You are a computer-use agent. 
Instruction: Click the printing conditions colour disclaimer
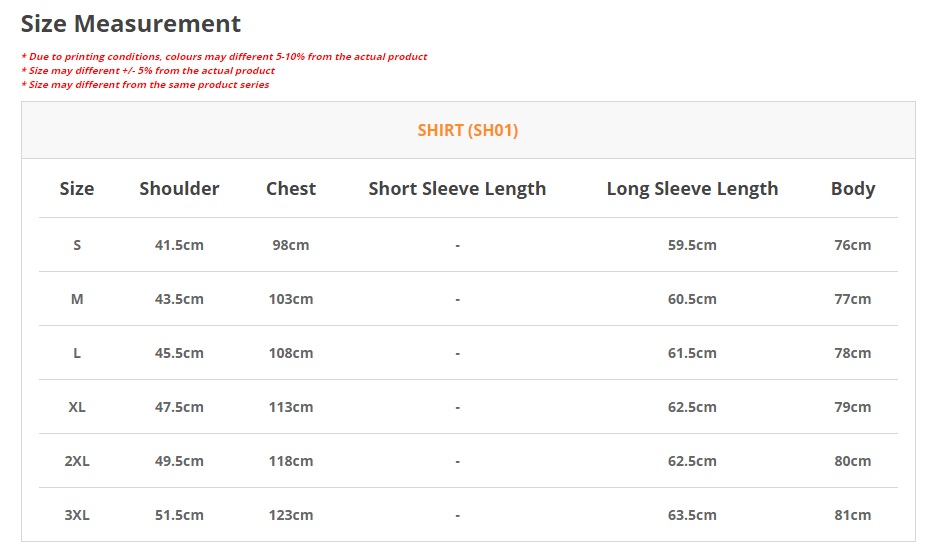click(x=224, y=57)
